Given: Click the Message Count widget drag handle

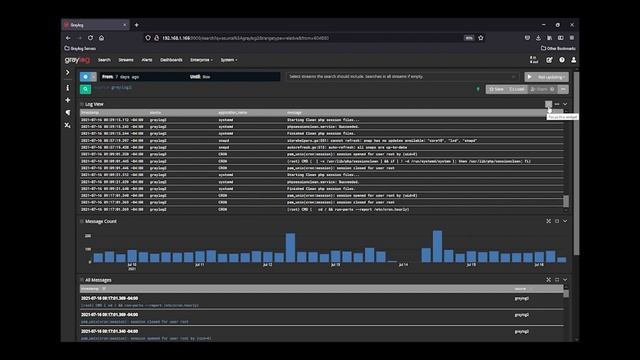Looking at the screenshot, I should [x=82, y=222].
